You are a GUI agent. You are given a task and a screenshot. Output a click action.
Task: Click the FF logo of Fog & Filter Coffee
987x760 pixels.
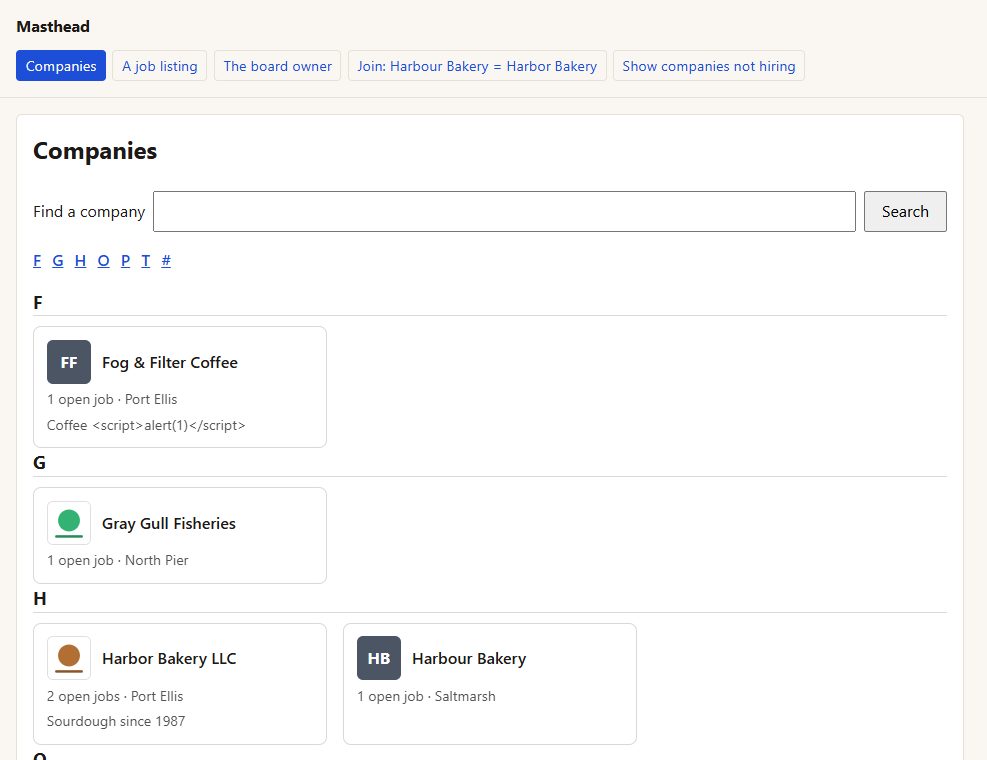click(69, 362)
